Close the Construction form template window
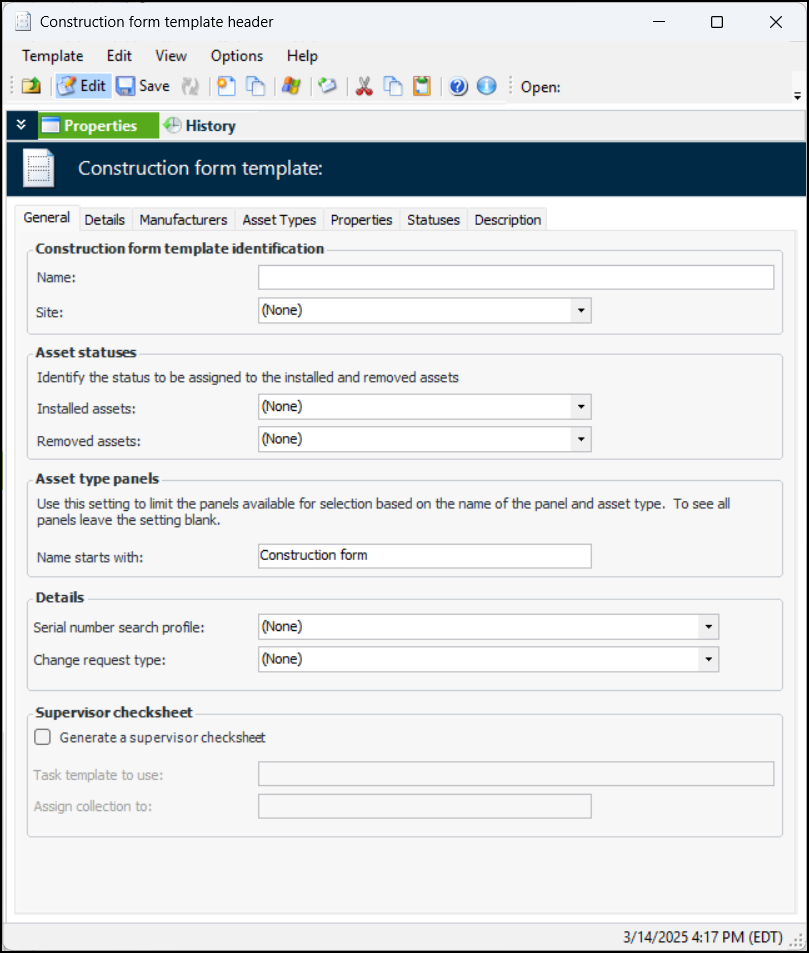Image resolution: width=809 pixels, height=953 pixels. pos(776,22)
